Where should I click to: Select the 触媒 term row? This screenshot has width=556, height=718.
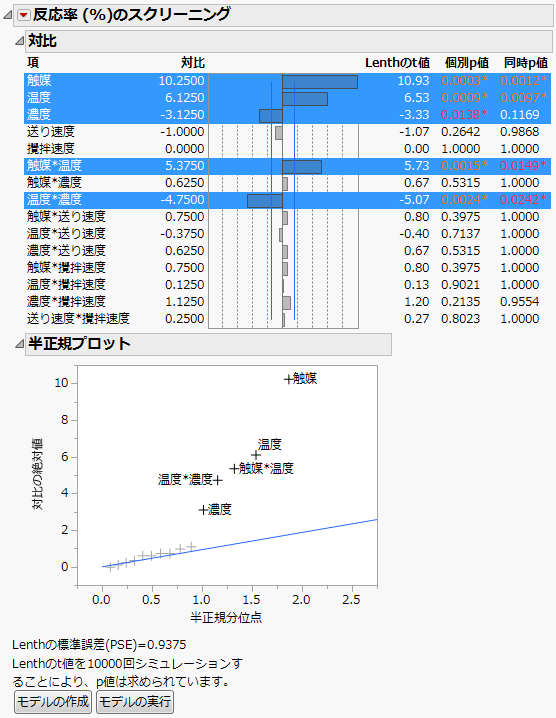click(287, 81)
